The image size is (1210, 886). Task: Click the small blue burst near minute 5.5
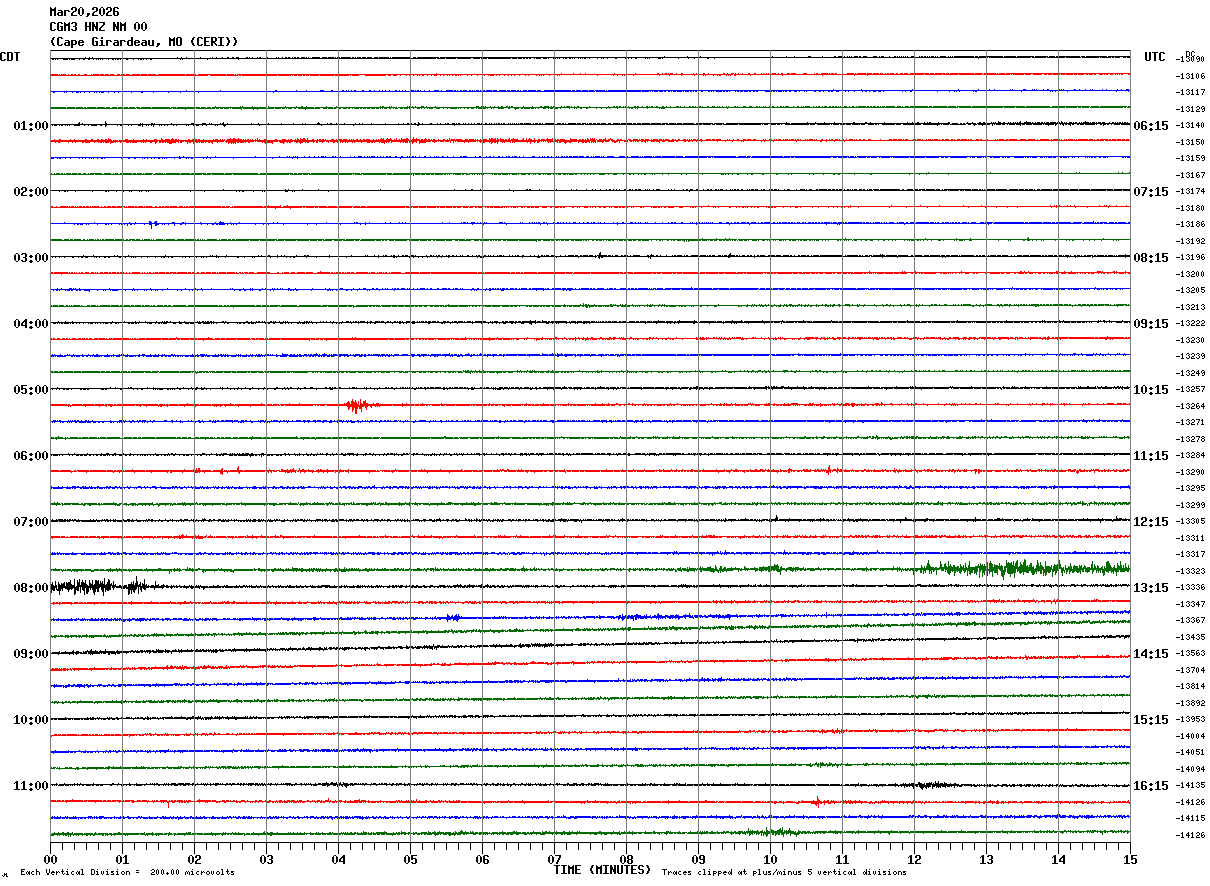pyautogui.click(x=453, y=618)
